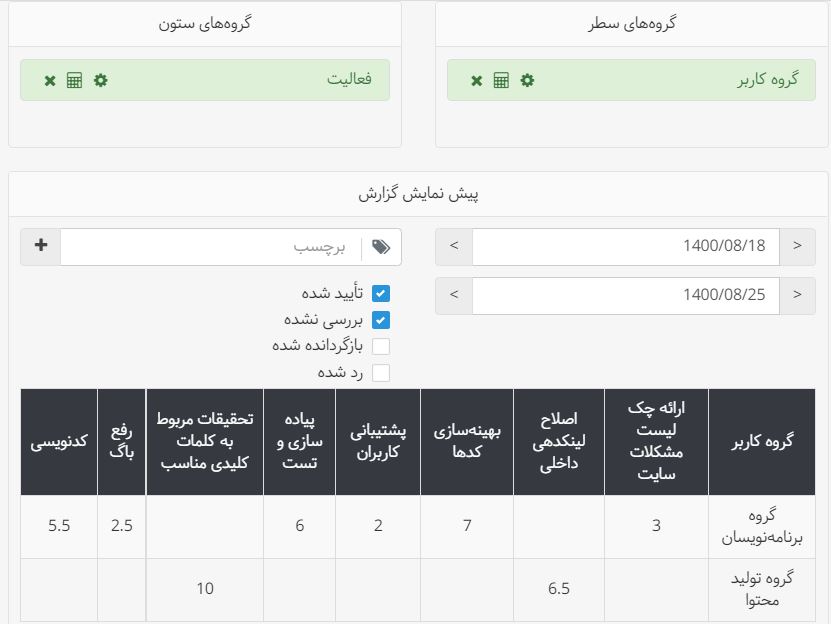Screen dimensions: 831x624
Task: Remove گروه کاربر row group with X icon
Action: coord(476,80)
